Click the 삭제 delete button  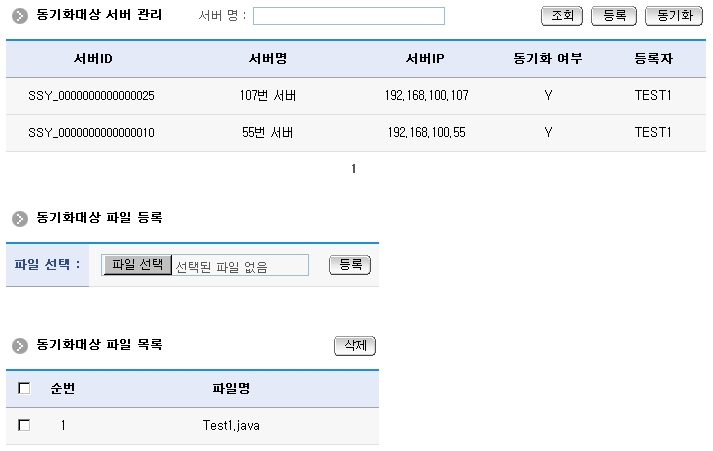coord(354,345)
